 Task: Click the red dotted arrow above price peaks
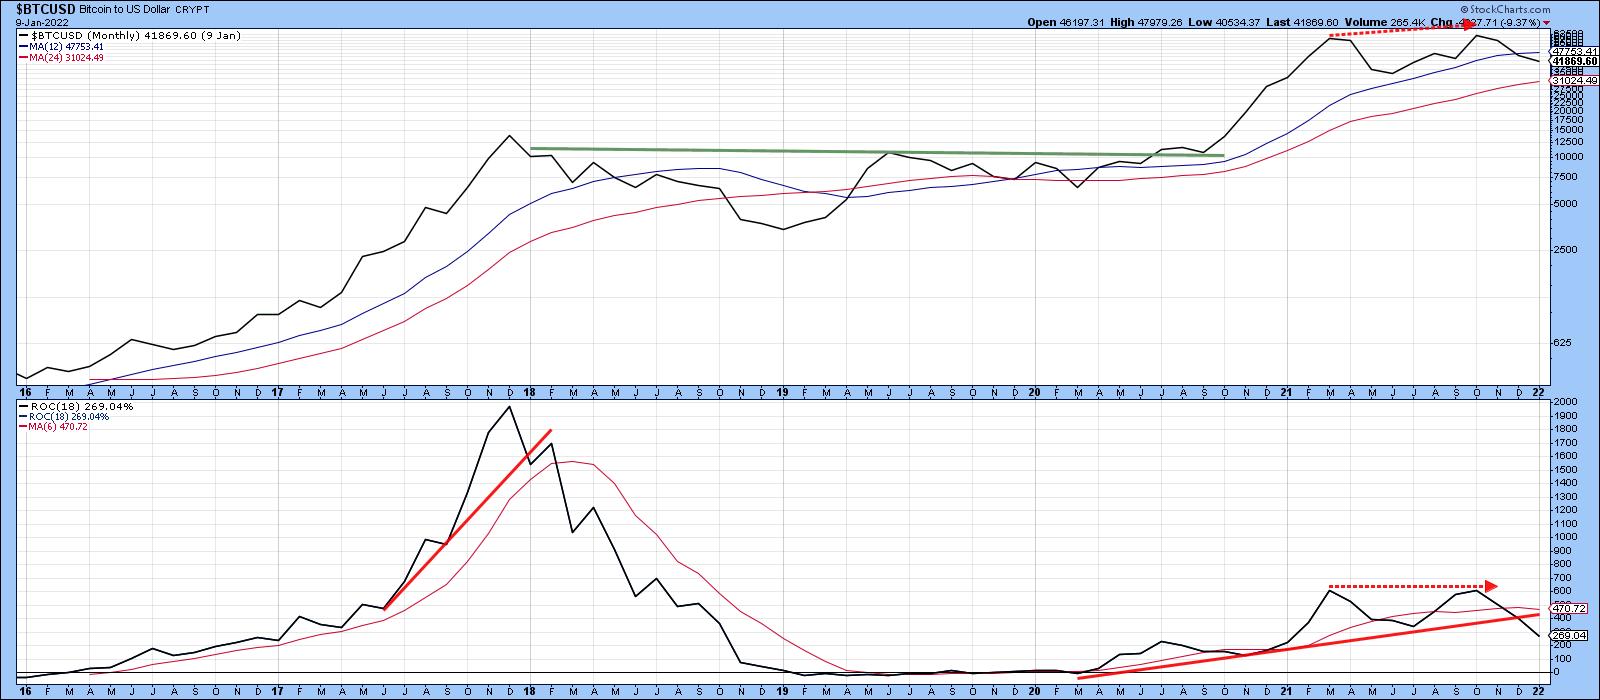(x=1400, y=32)
